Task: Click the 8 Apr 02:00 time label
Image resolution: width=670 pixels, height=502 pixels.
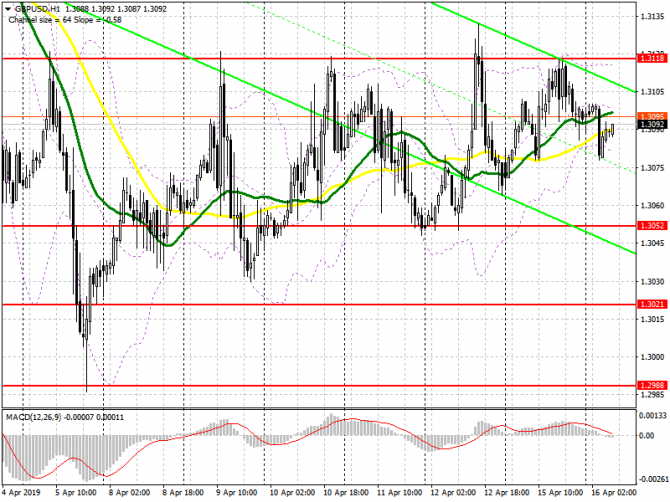Action: pyautogui.click(x=129, y=493)
